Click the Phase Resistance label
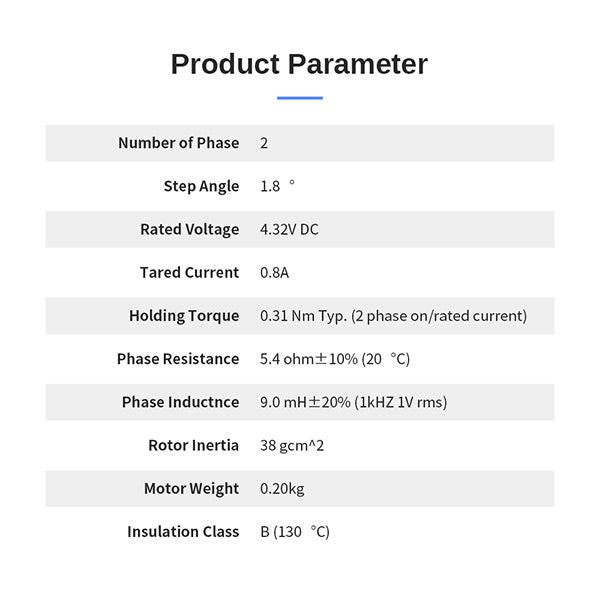 (178, 359)
